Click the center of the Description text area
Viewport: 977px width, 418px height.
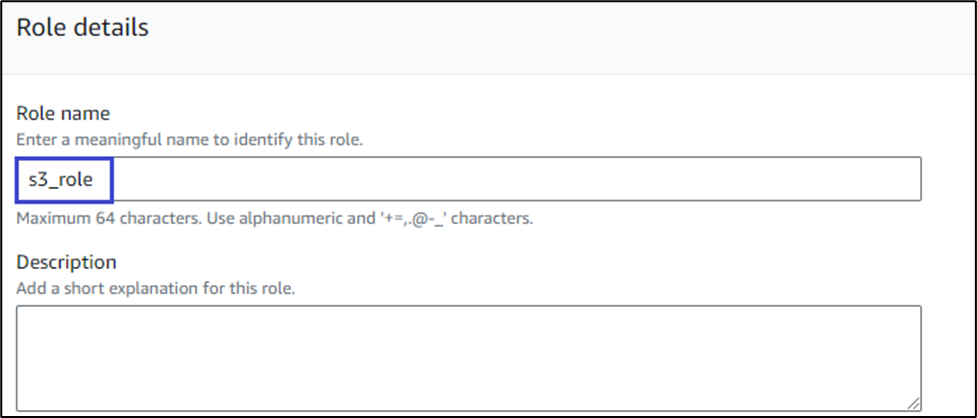tap(468, 357)
